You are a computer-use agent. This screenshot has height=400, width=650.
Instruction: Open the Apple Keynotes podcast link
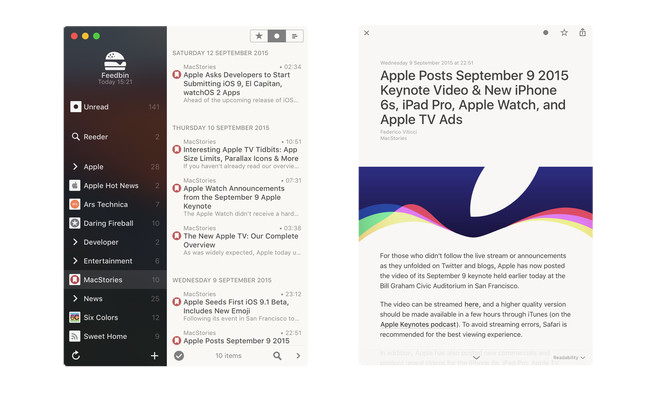(418, 325)
